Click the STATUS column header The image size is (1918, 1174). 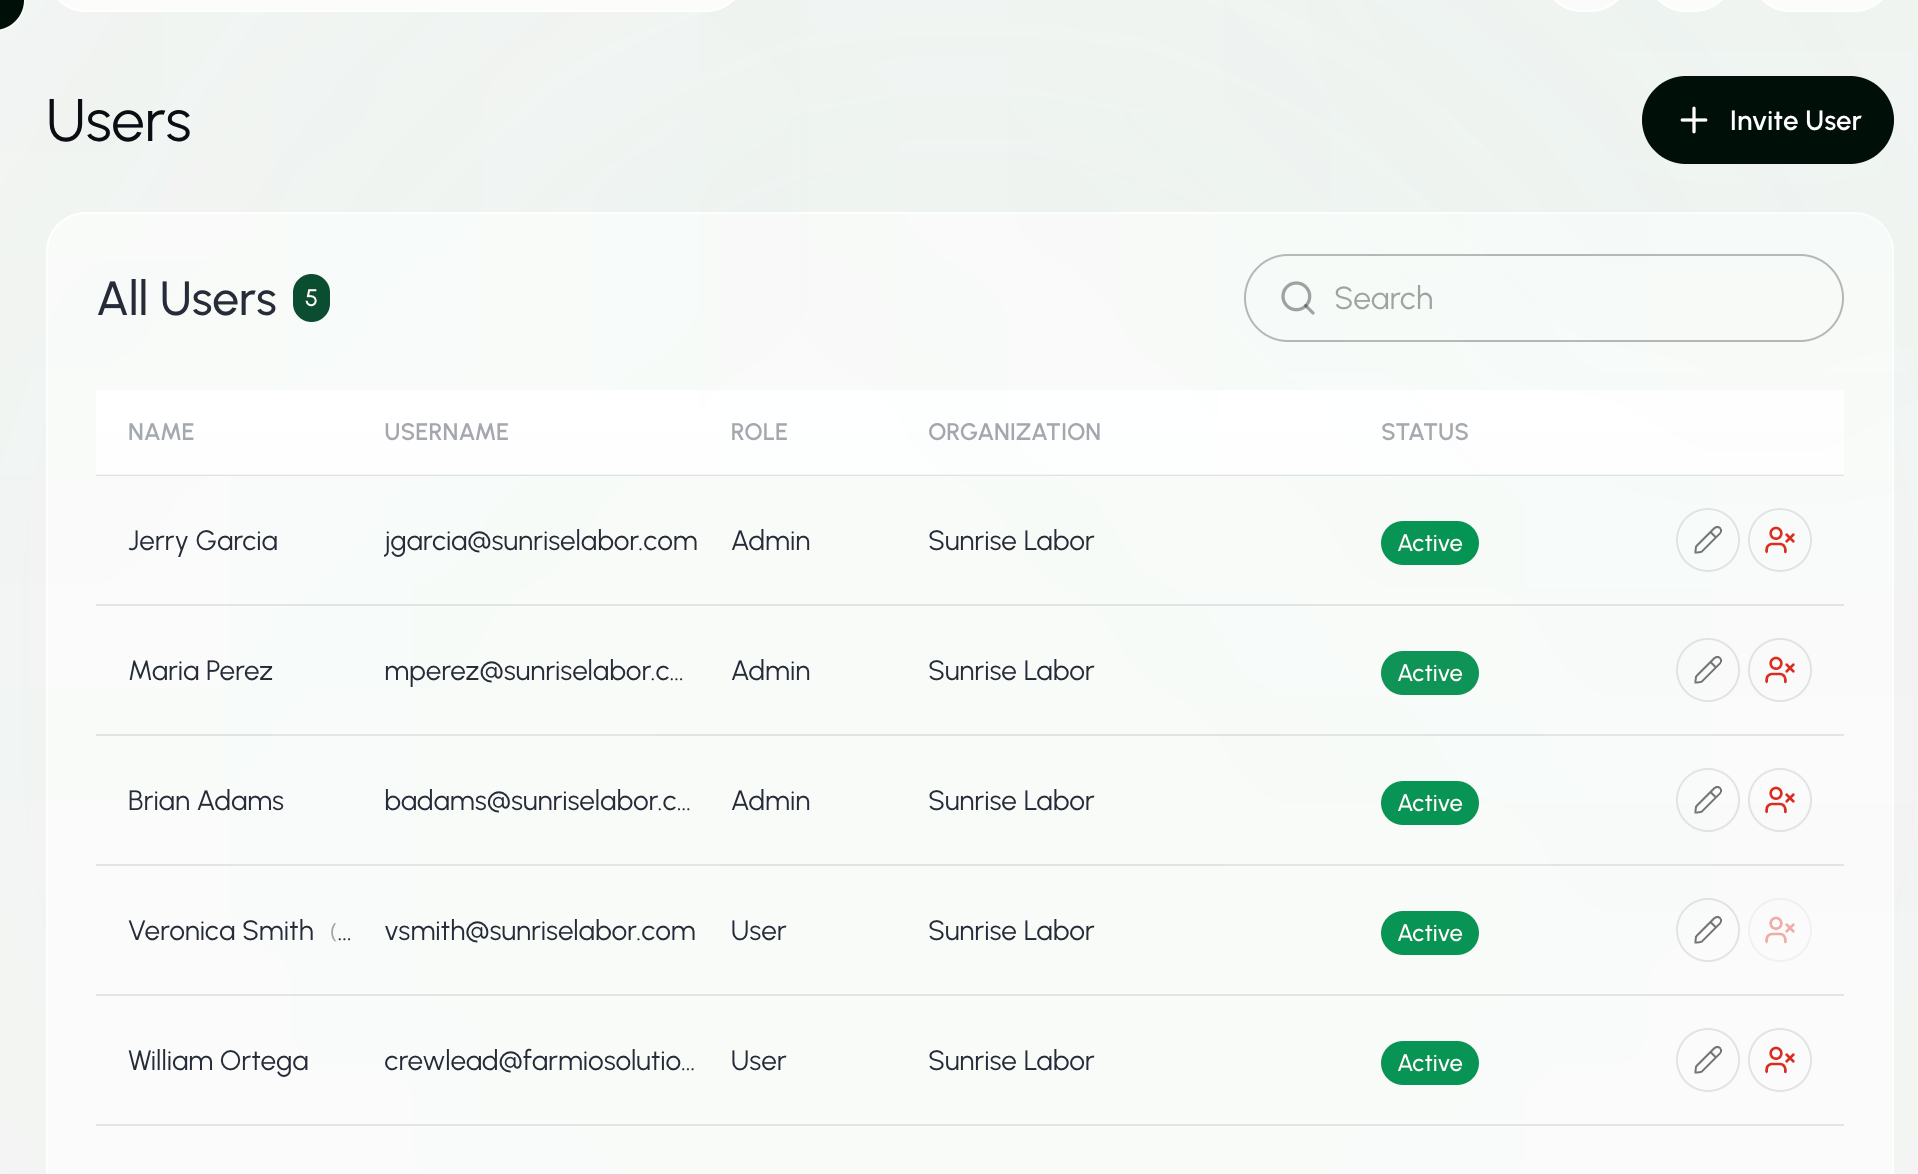coord(1424,432)
